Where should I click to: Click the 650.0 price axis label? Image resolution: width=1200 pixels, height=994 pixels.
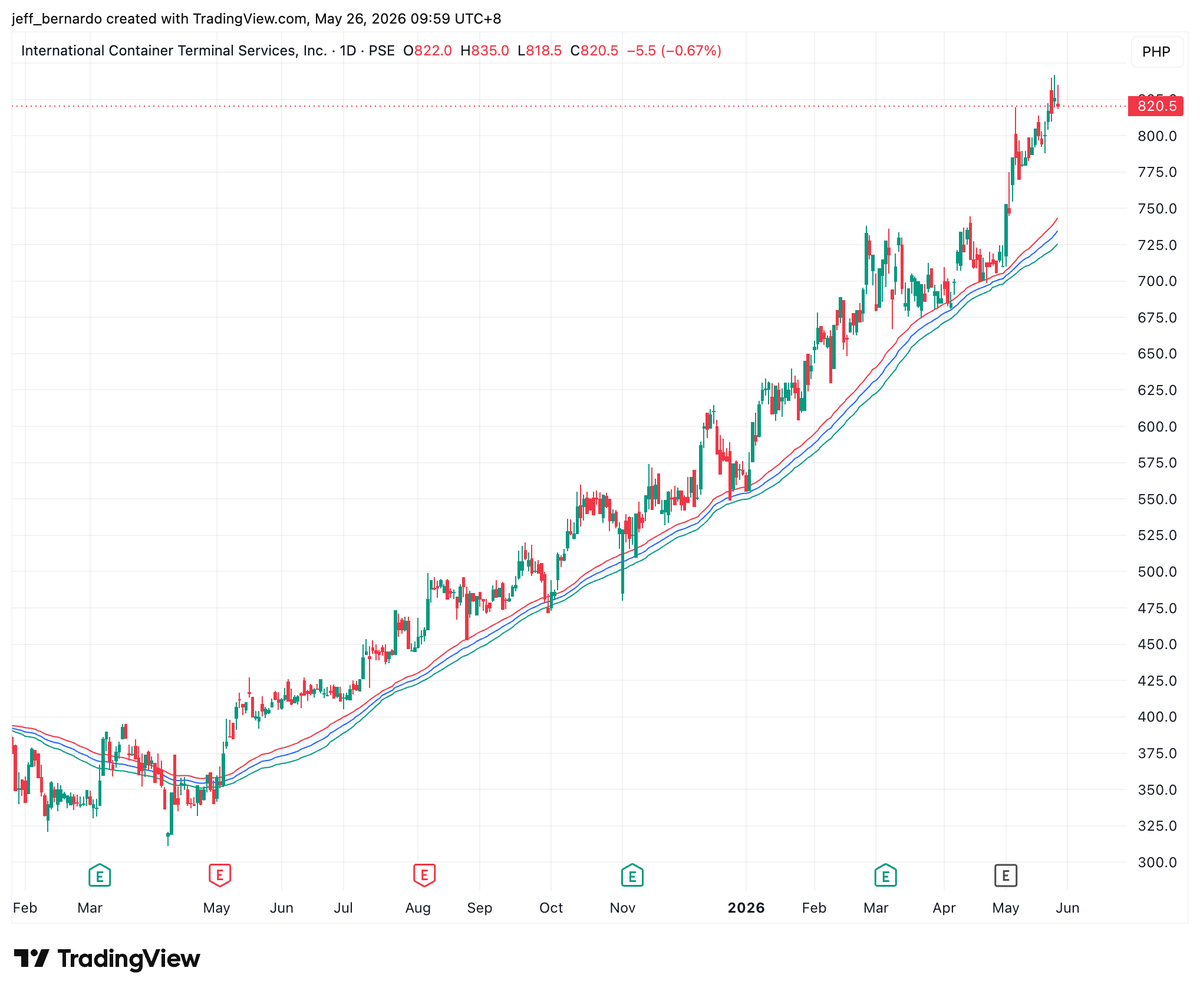coord(1156,354)
